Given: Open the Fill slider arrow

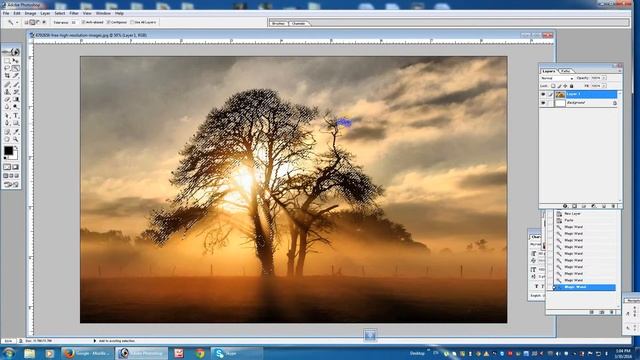Looking at the screenshot, I should click(604, 86).
